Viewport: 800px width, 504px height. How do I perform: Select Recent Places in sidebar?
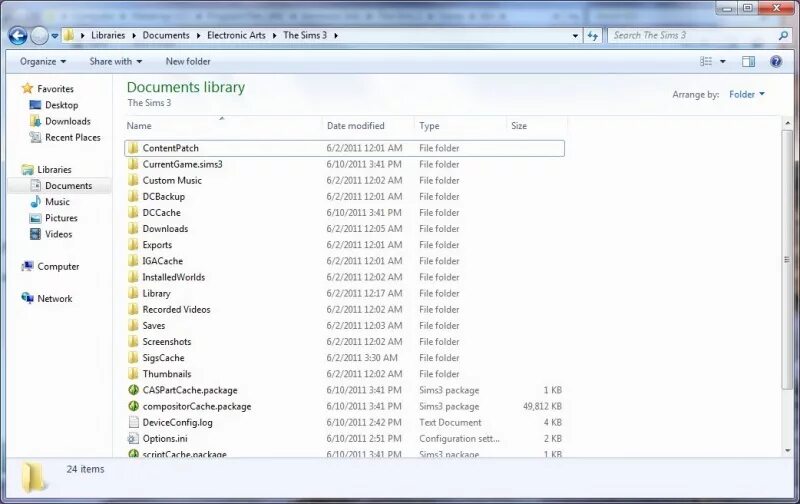pyautogui.click(x=72, y=138)
